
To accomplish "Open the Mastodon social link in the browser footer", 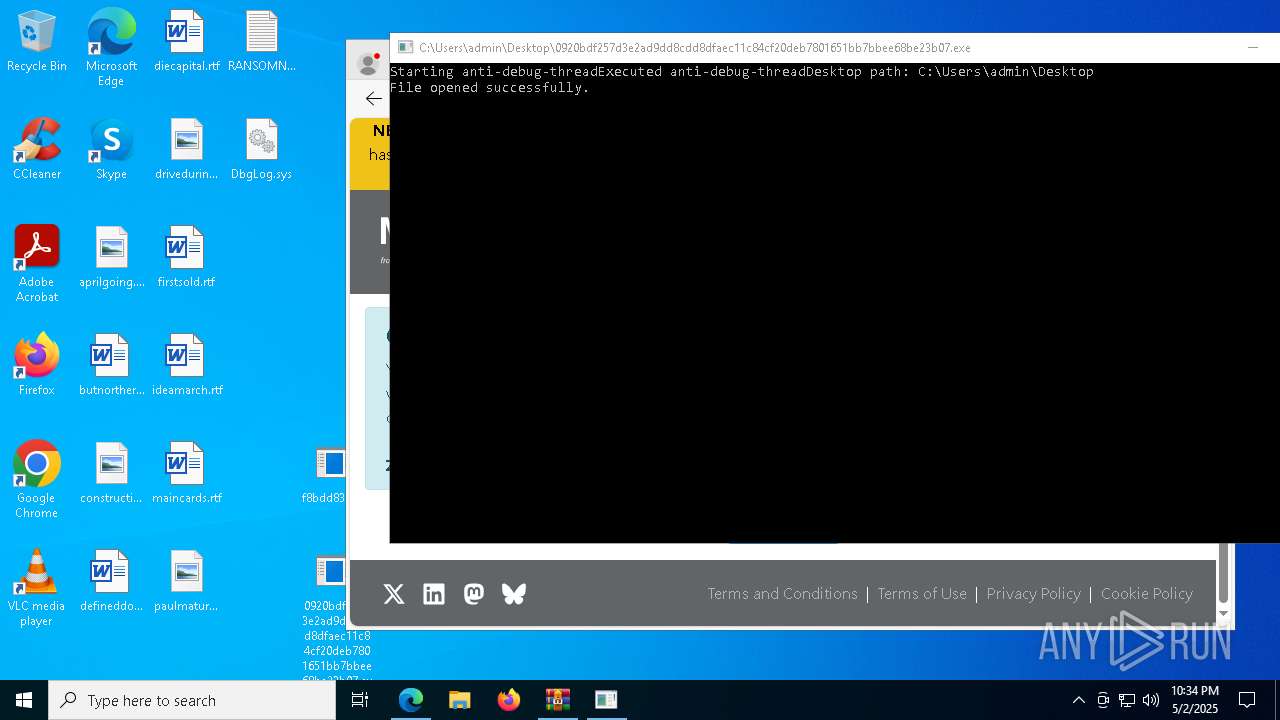I will 474,594.
